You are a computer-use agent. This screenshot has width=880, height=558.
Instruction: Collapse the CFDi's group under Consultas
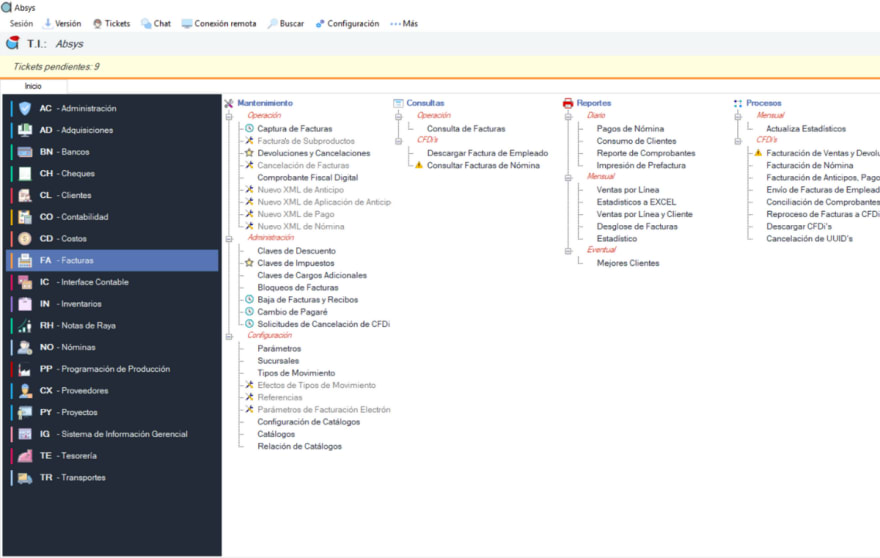point(398,141)
